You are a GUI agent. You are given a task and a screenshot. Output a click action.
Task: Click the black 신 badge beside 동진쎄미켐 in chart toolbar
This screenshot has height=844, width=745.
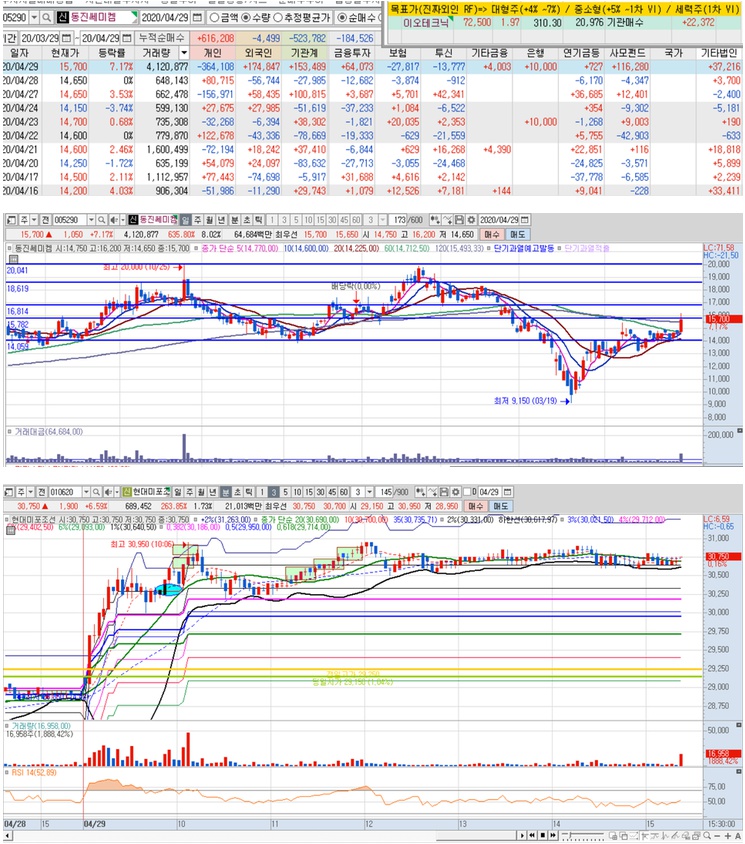coord(133,220)
